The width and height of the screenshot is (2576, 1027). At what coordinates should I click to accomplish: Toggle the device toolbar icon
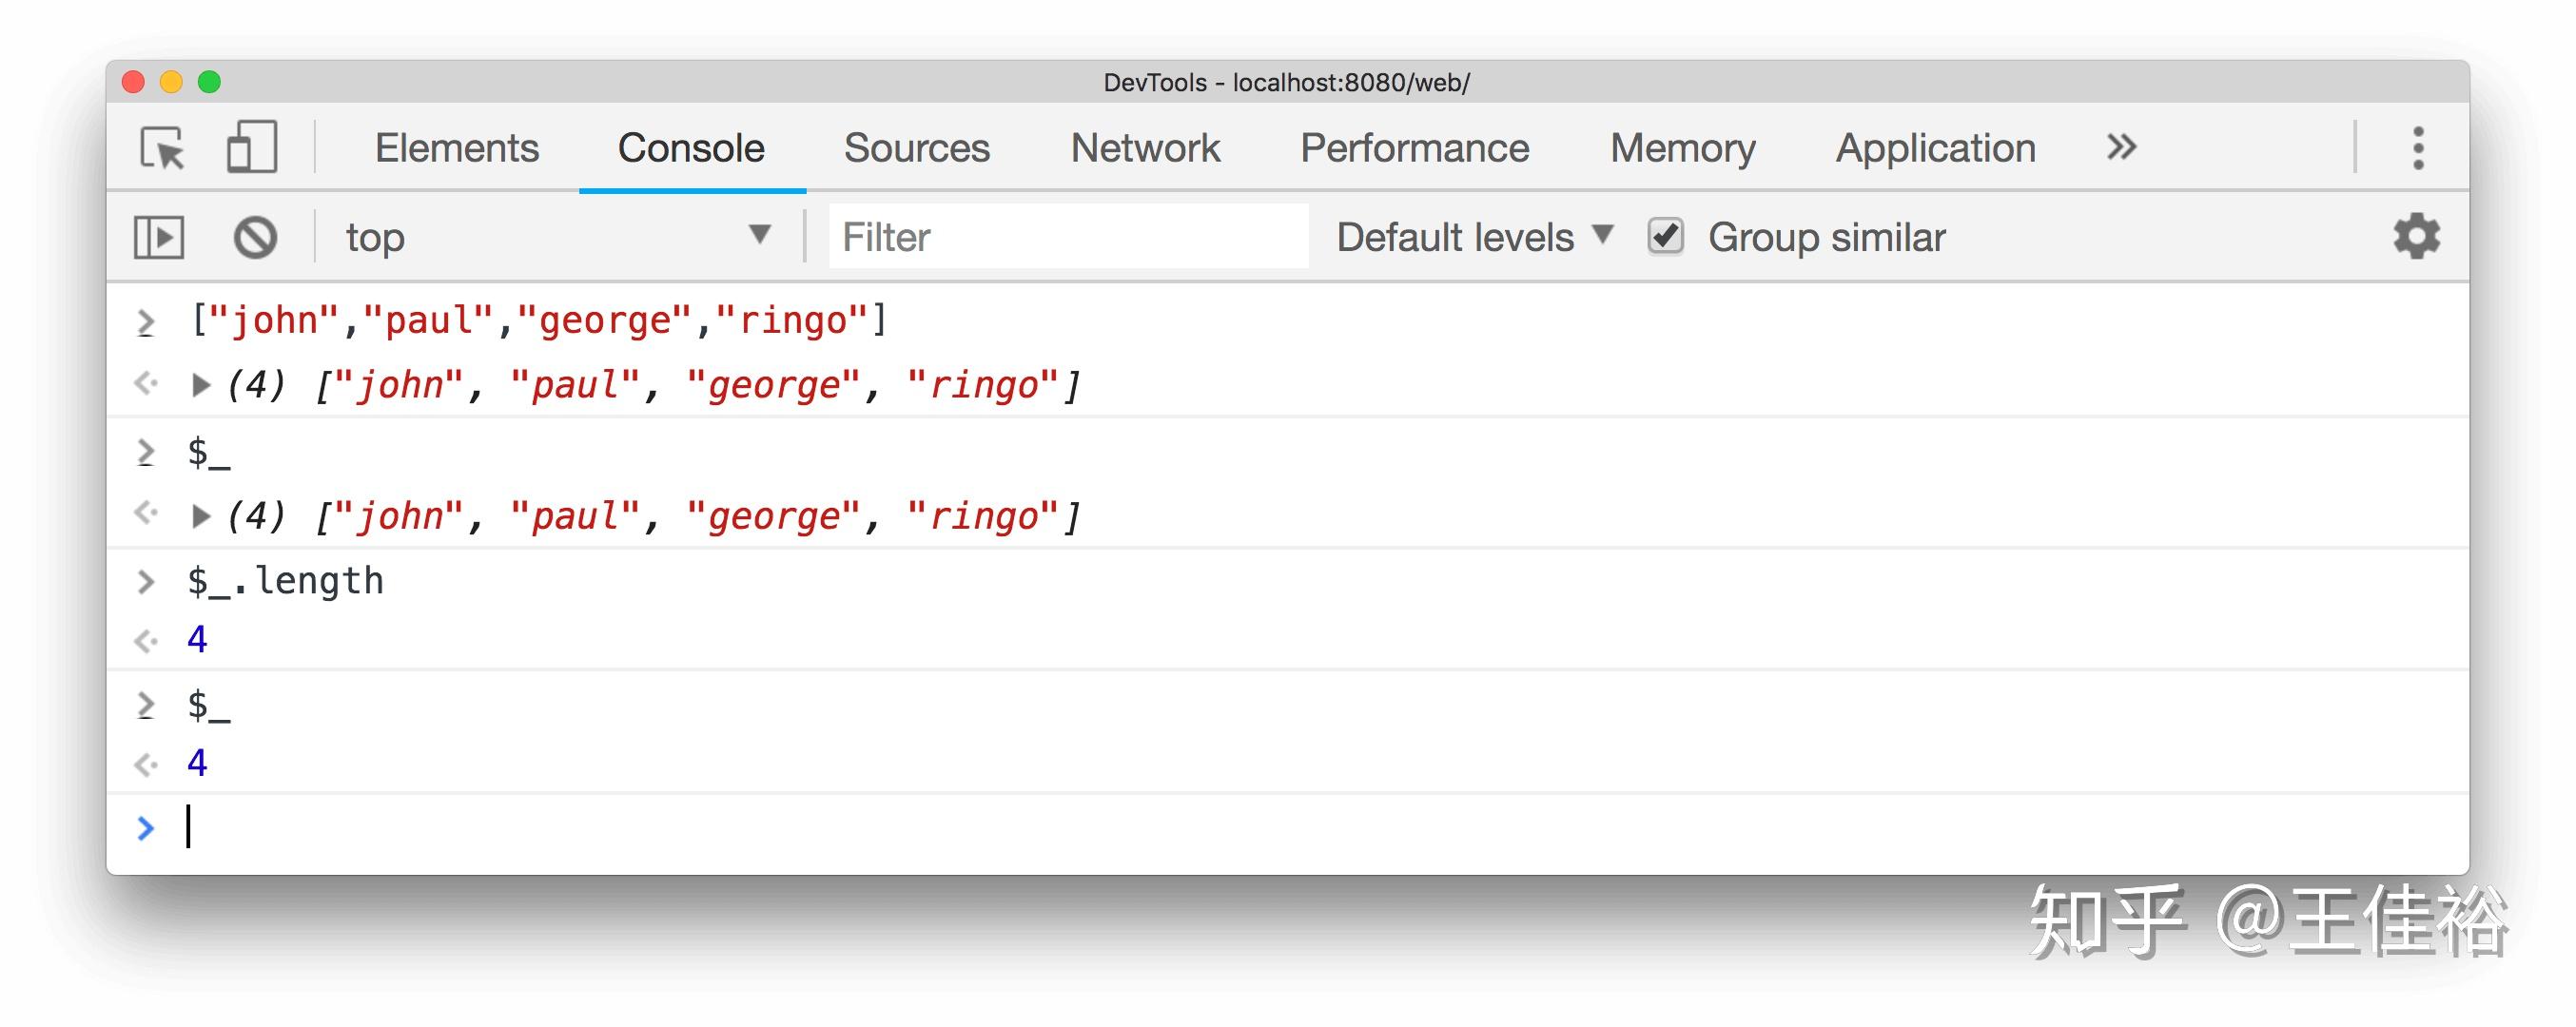coord(252,148)
